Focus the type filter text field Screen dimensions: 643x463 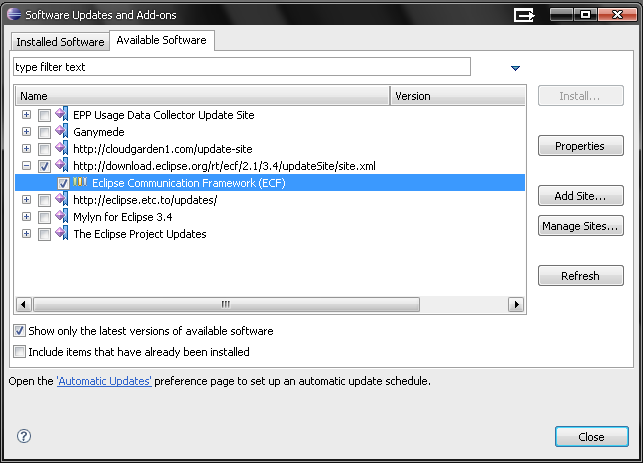point(242,67)
